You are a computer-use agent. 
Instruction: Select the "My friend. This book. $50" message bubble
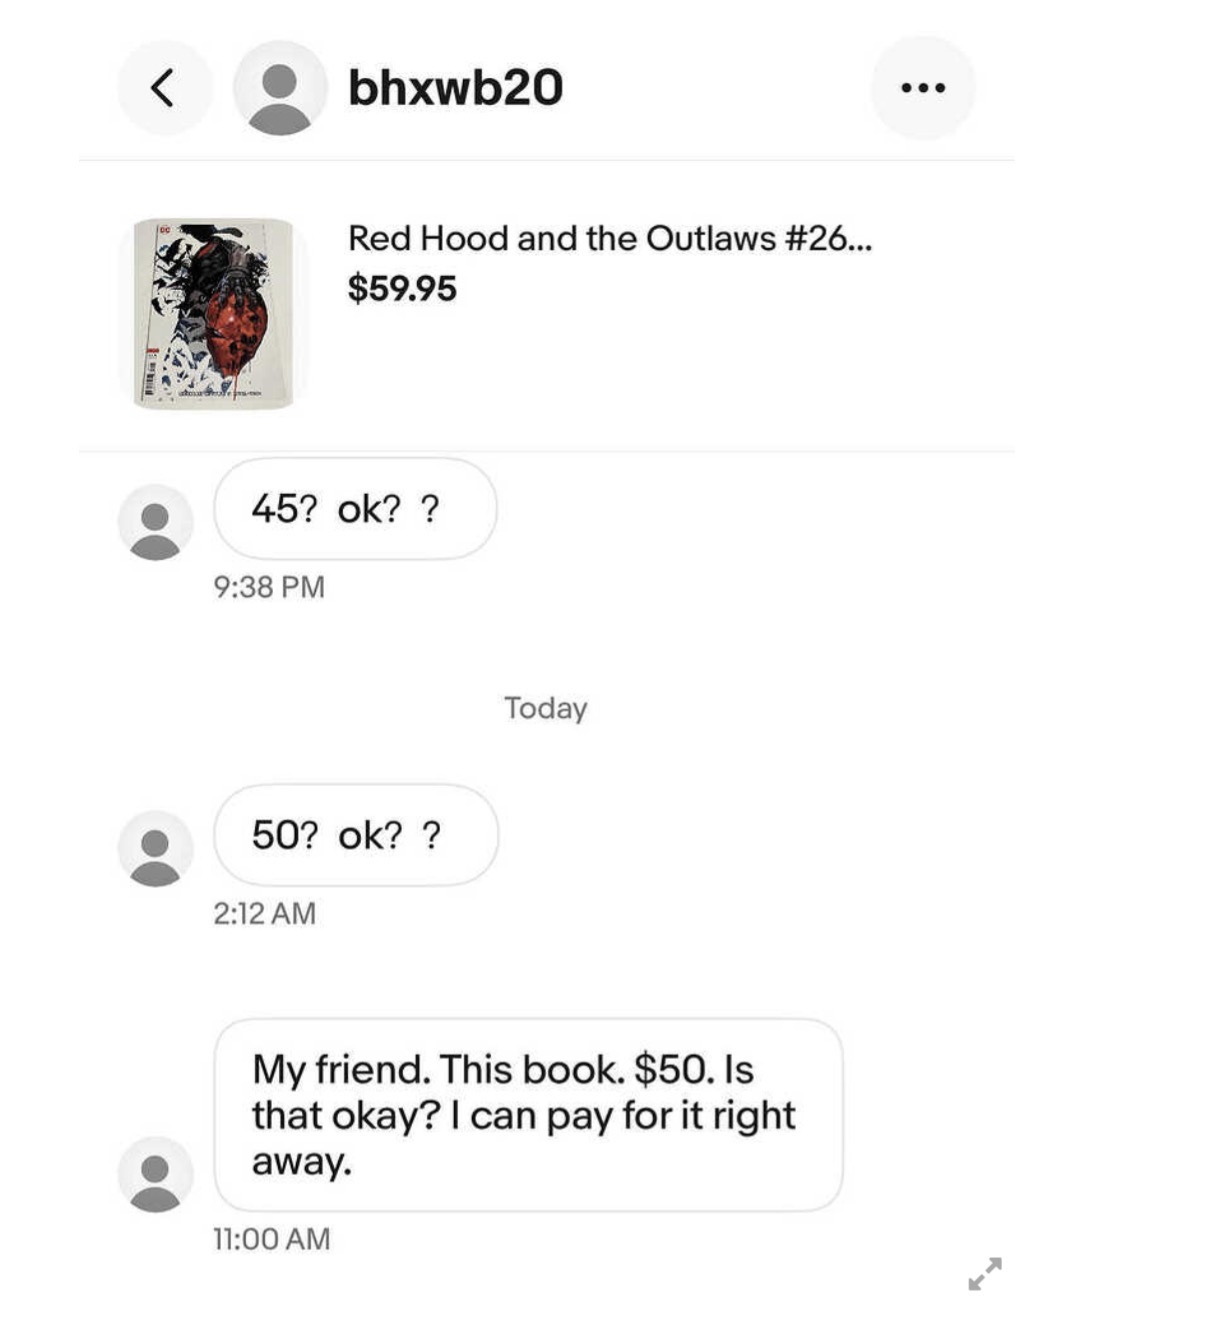tap(528, 1115)
